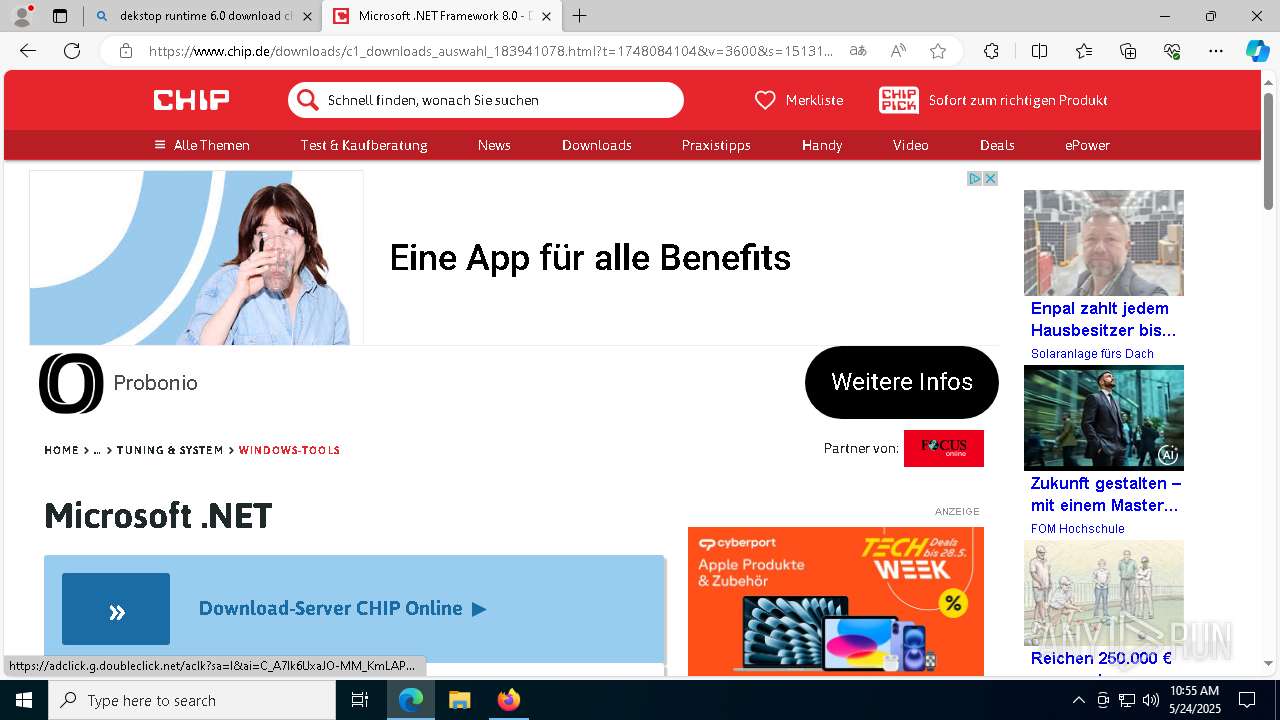This screenshot has width=1280, height=720.
Task: Open the Praxistipps menu item
Action: pos(716,145)
